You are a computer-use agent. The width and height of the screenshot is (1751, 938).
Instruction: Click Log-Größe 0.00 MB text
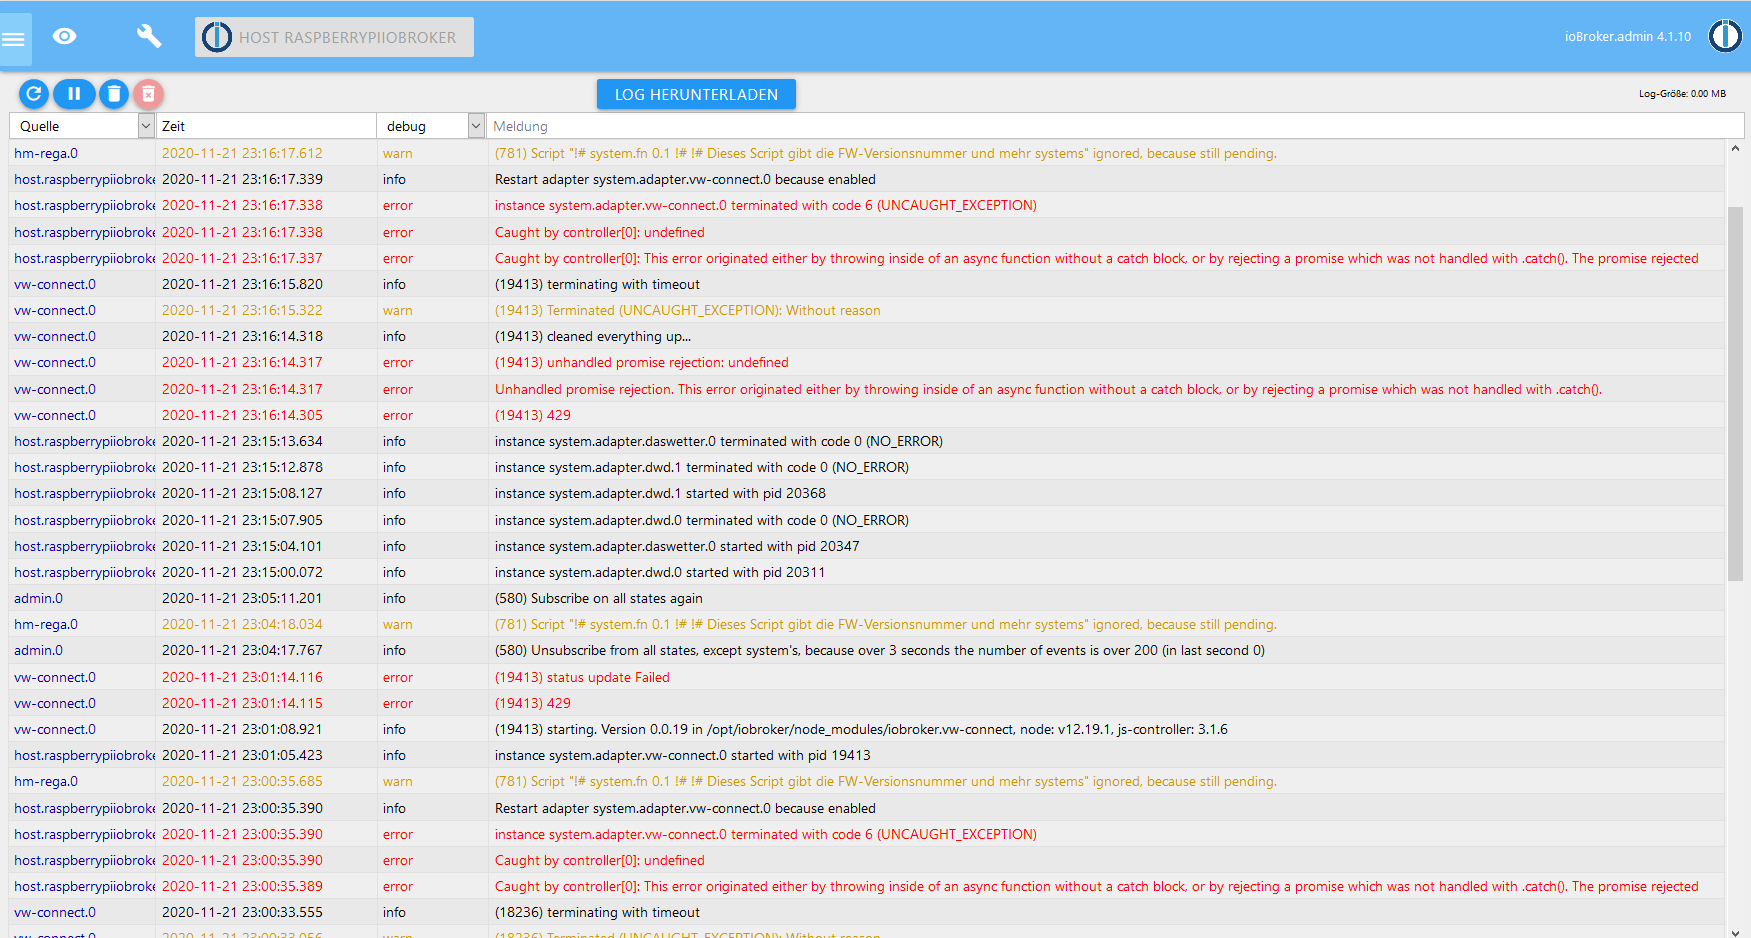click(1682, 94)
